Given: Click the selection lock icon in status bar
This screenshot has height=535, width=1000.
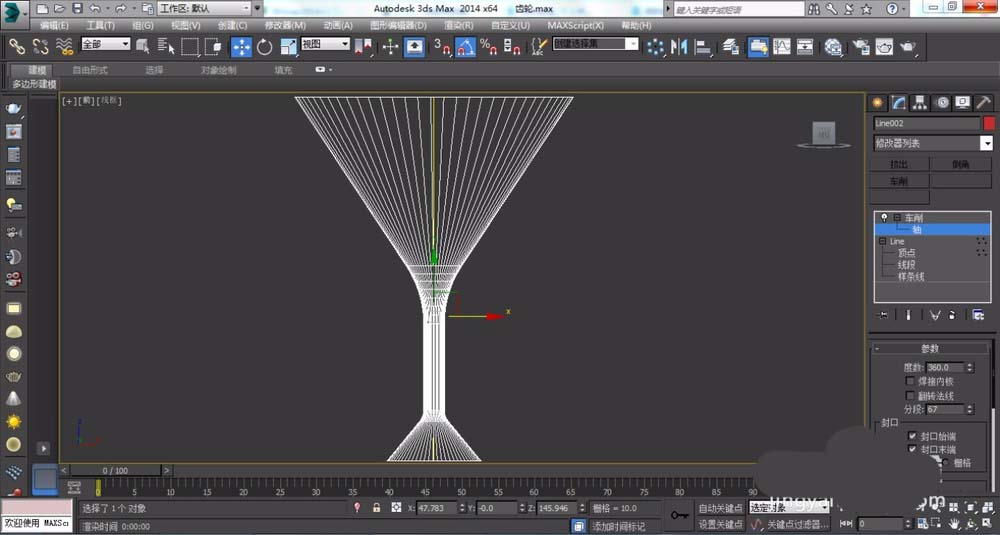Looking at the screenshot, I should [x=376, y=508].
